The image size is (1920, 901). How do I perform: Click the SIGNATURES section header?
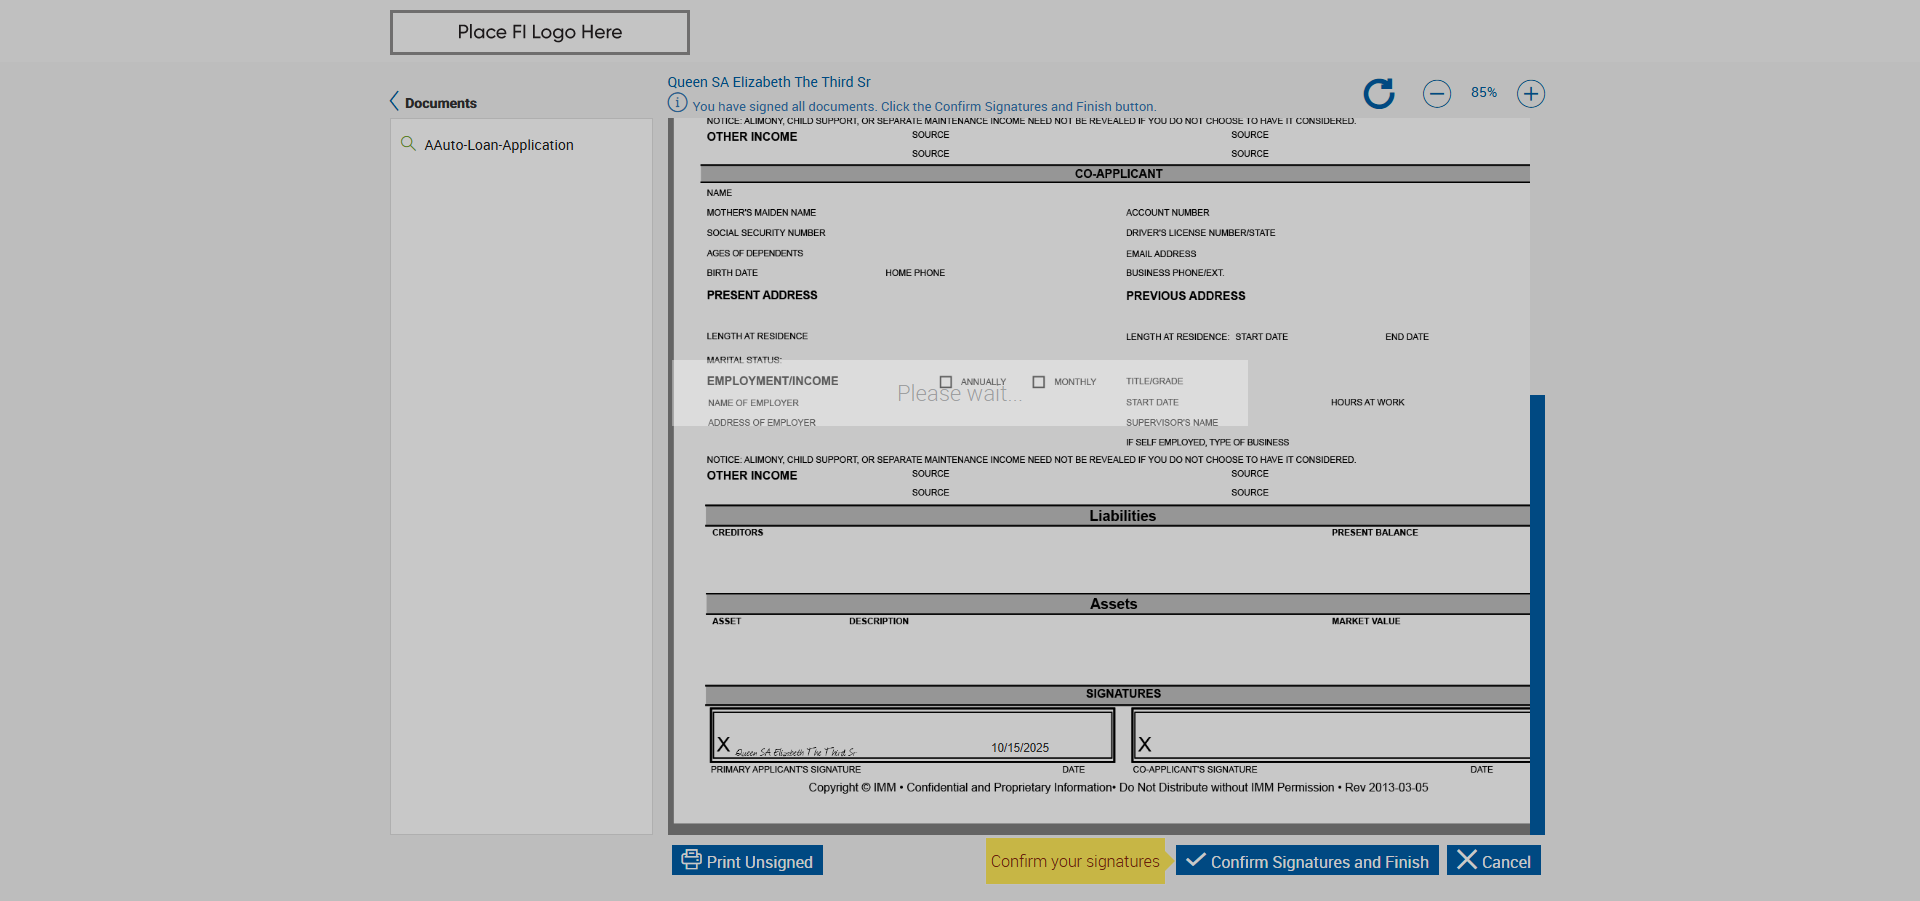pyautogui.click(x=1118, y=694)
